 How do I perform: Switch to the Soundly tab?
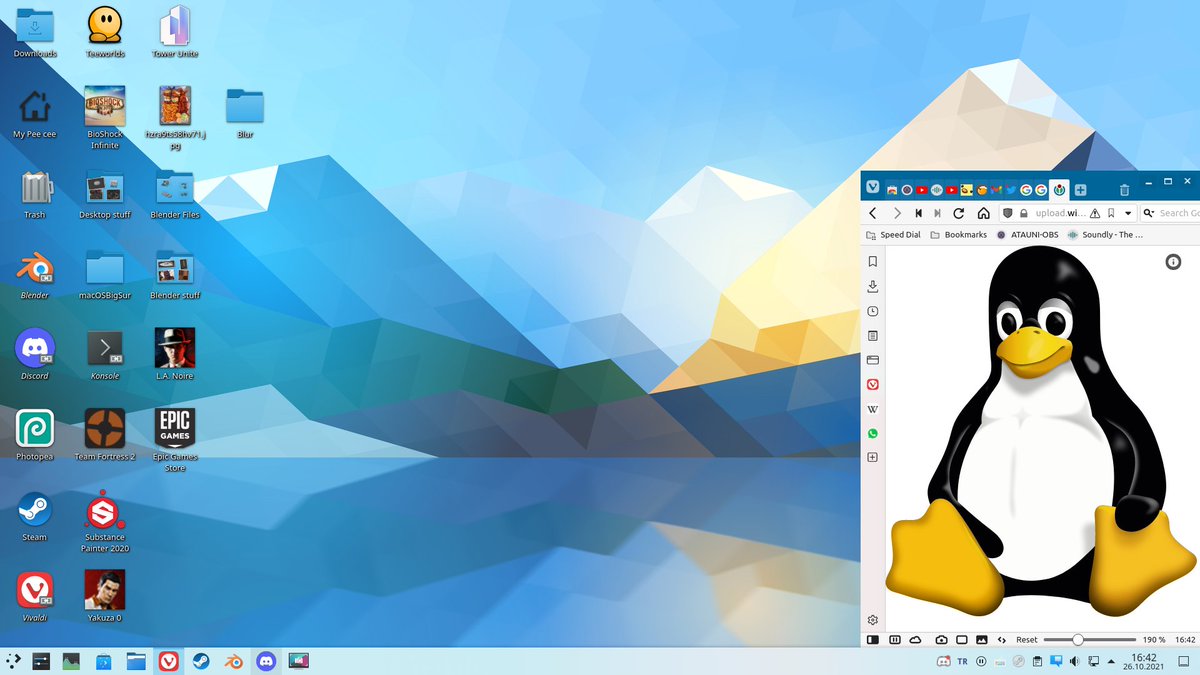coord(937,190)
